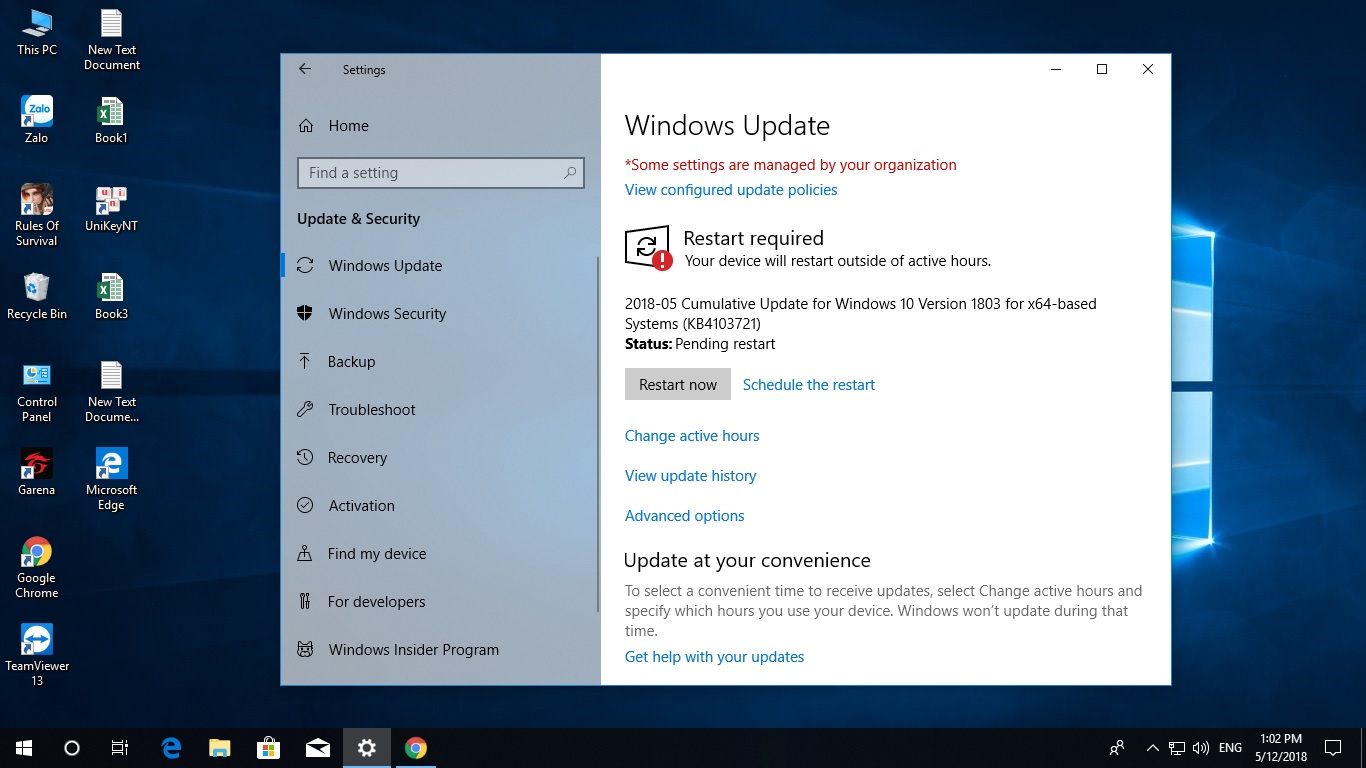This screenshot has width=1366, height=768.
Task: Open Mail app from taskbar
Action: tap(318, 748)
